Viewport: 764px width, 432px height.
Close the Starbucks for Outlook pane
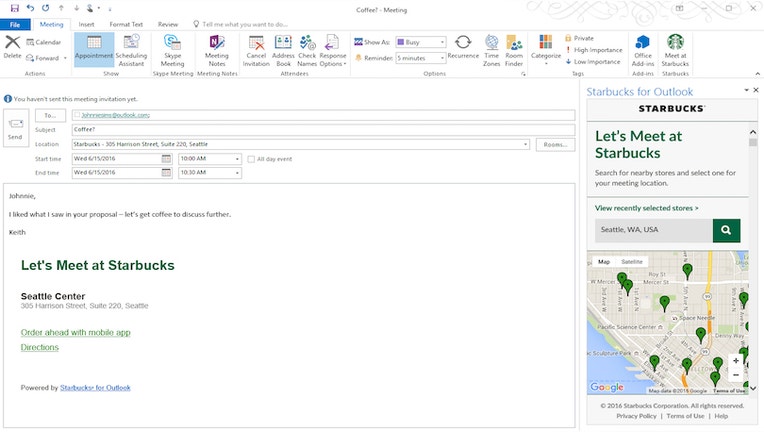(756, 90)
